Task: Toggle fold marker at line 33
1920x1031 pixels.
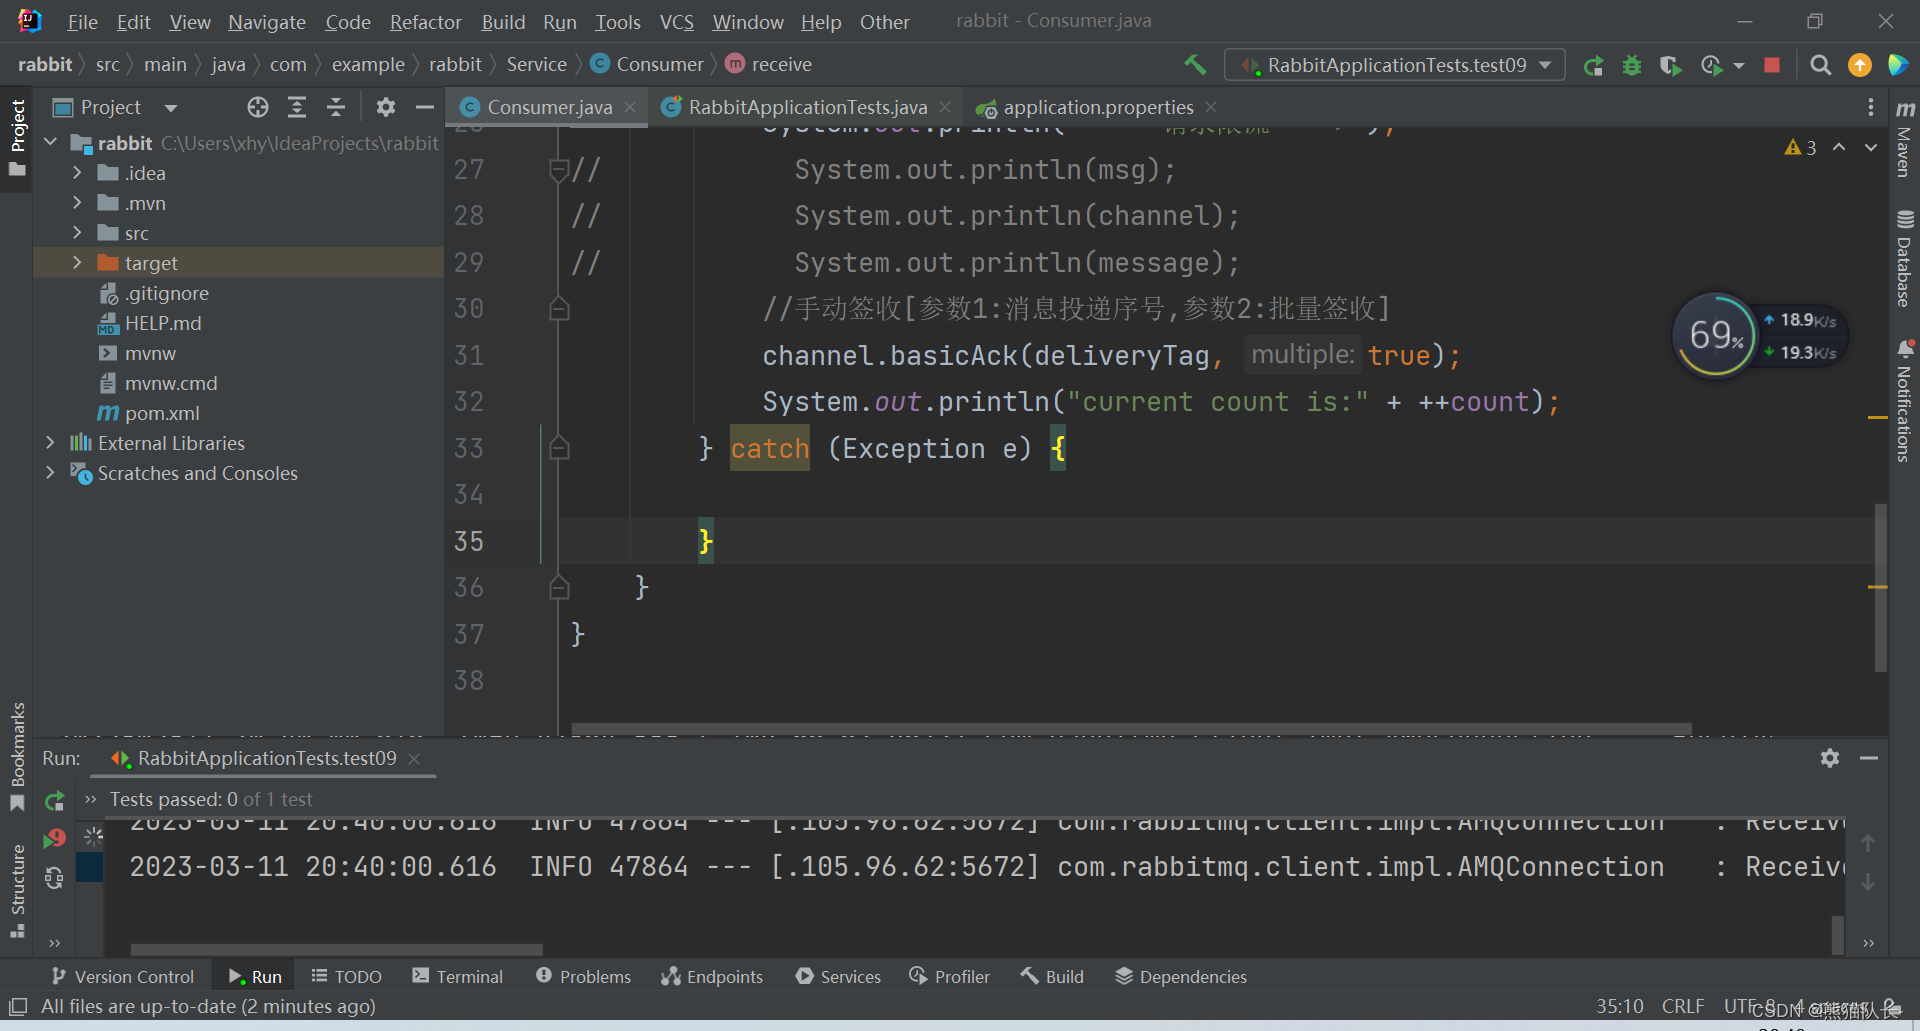Action: 559,448
